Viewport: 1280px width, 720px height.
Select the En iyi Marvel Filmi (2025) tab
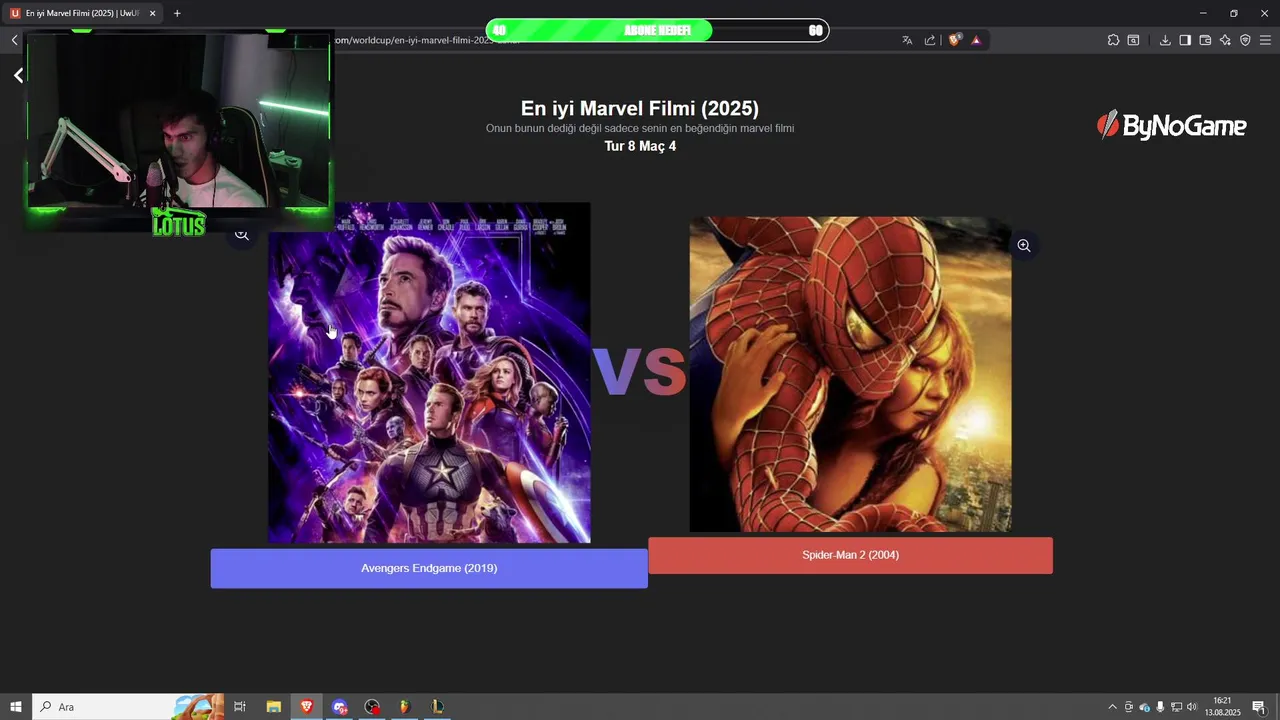coord(82,13)
